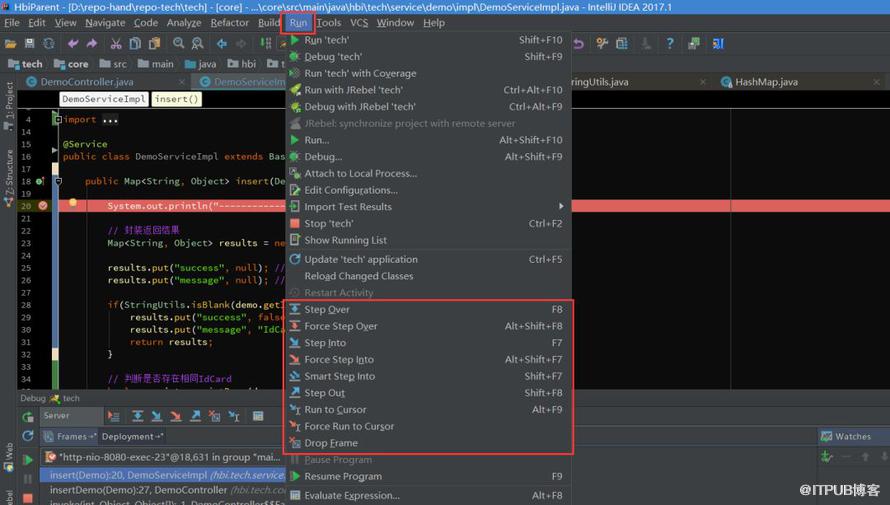Click the Drop Frame debug toolbar icon

215,416
